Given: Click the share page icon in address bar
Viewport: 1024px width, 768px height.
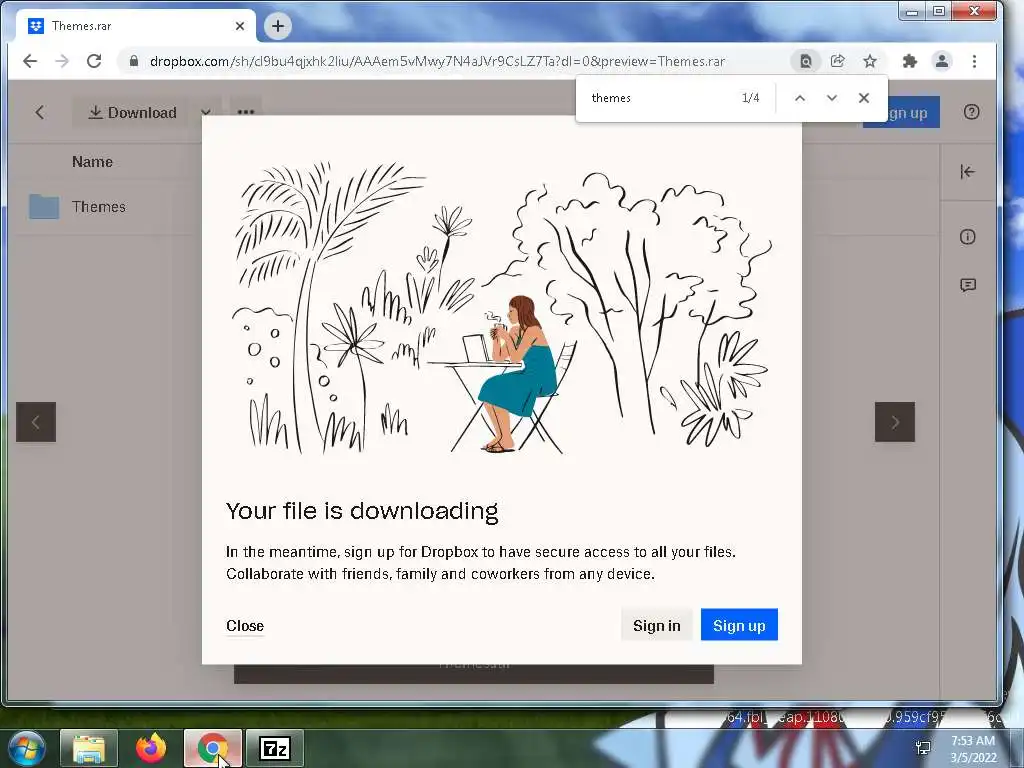Looking at the screenshot, I should 837,61.
